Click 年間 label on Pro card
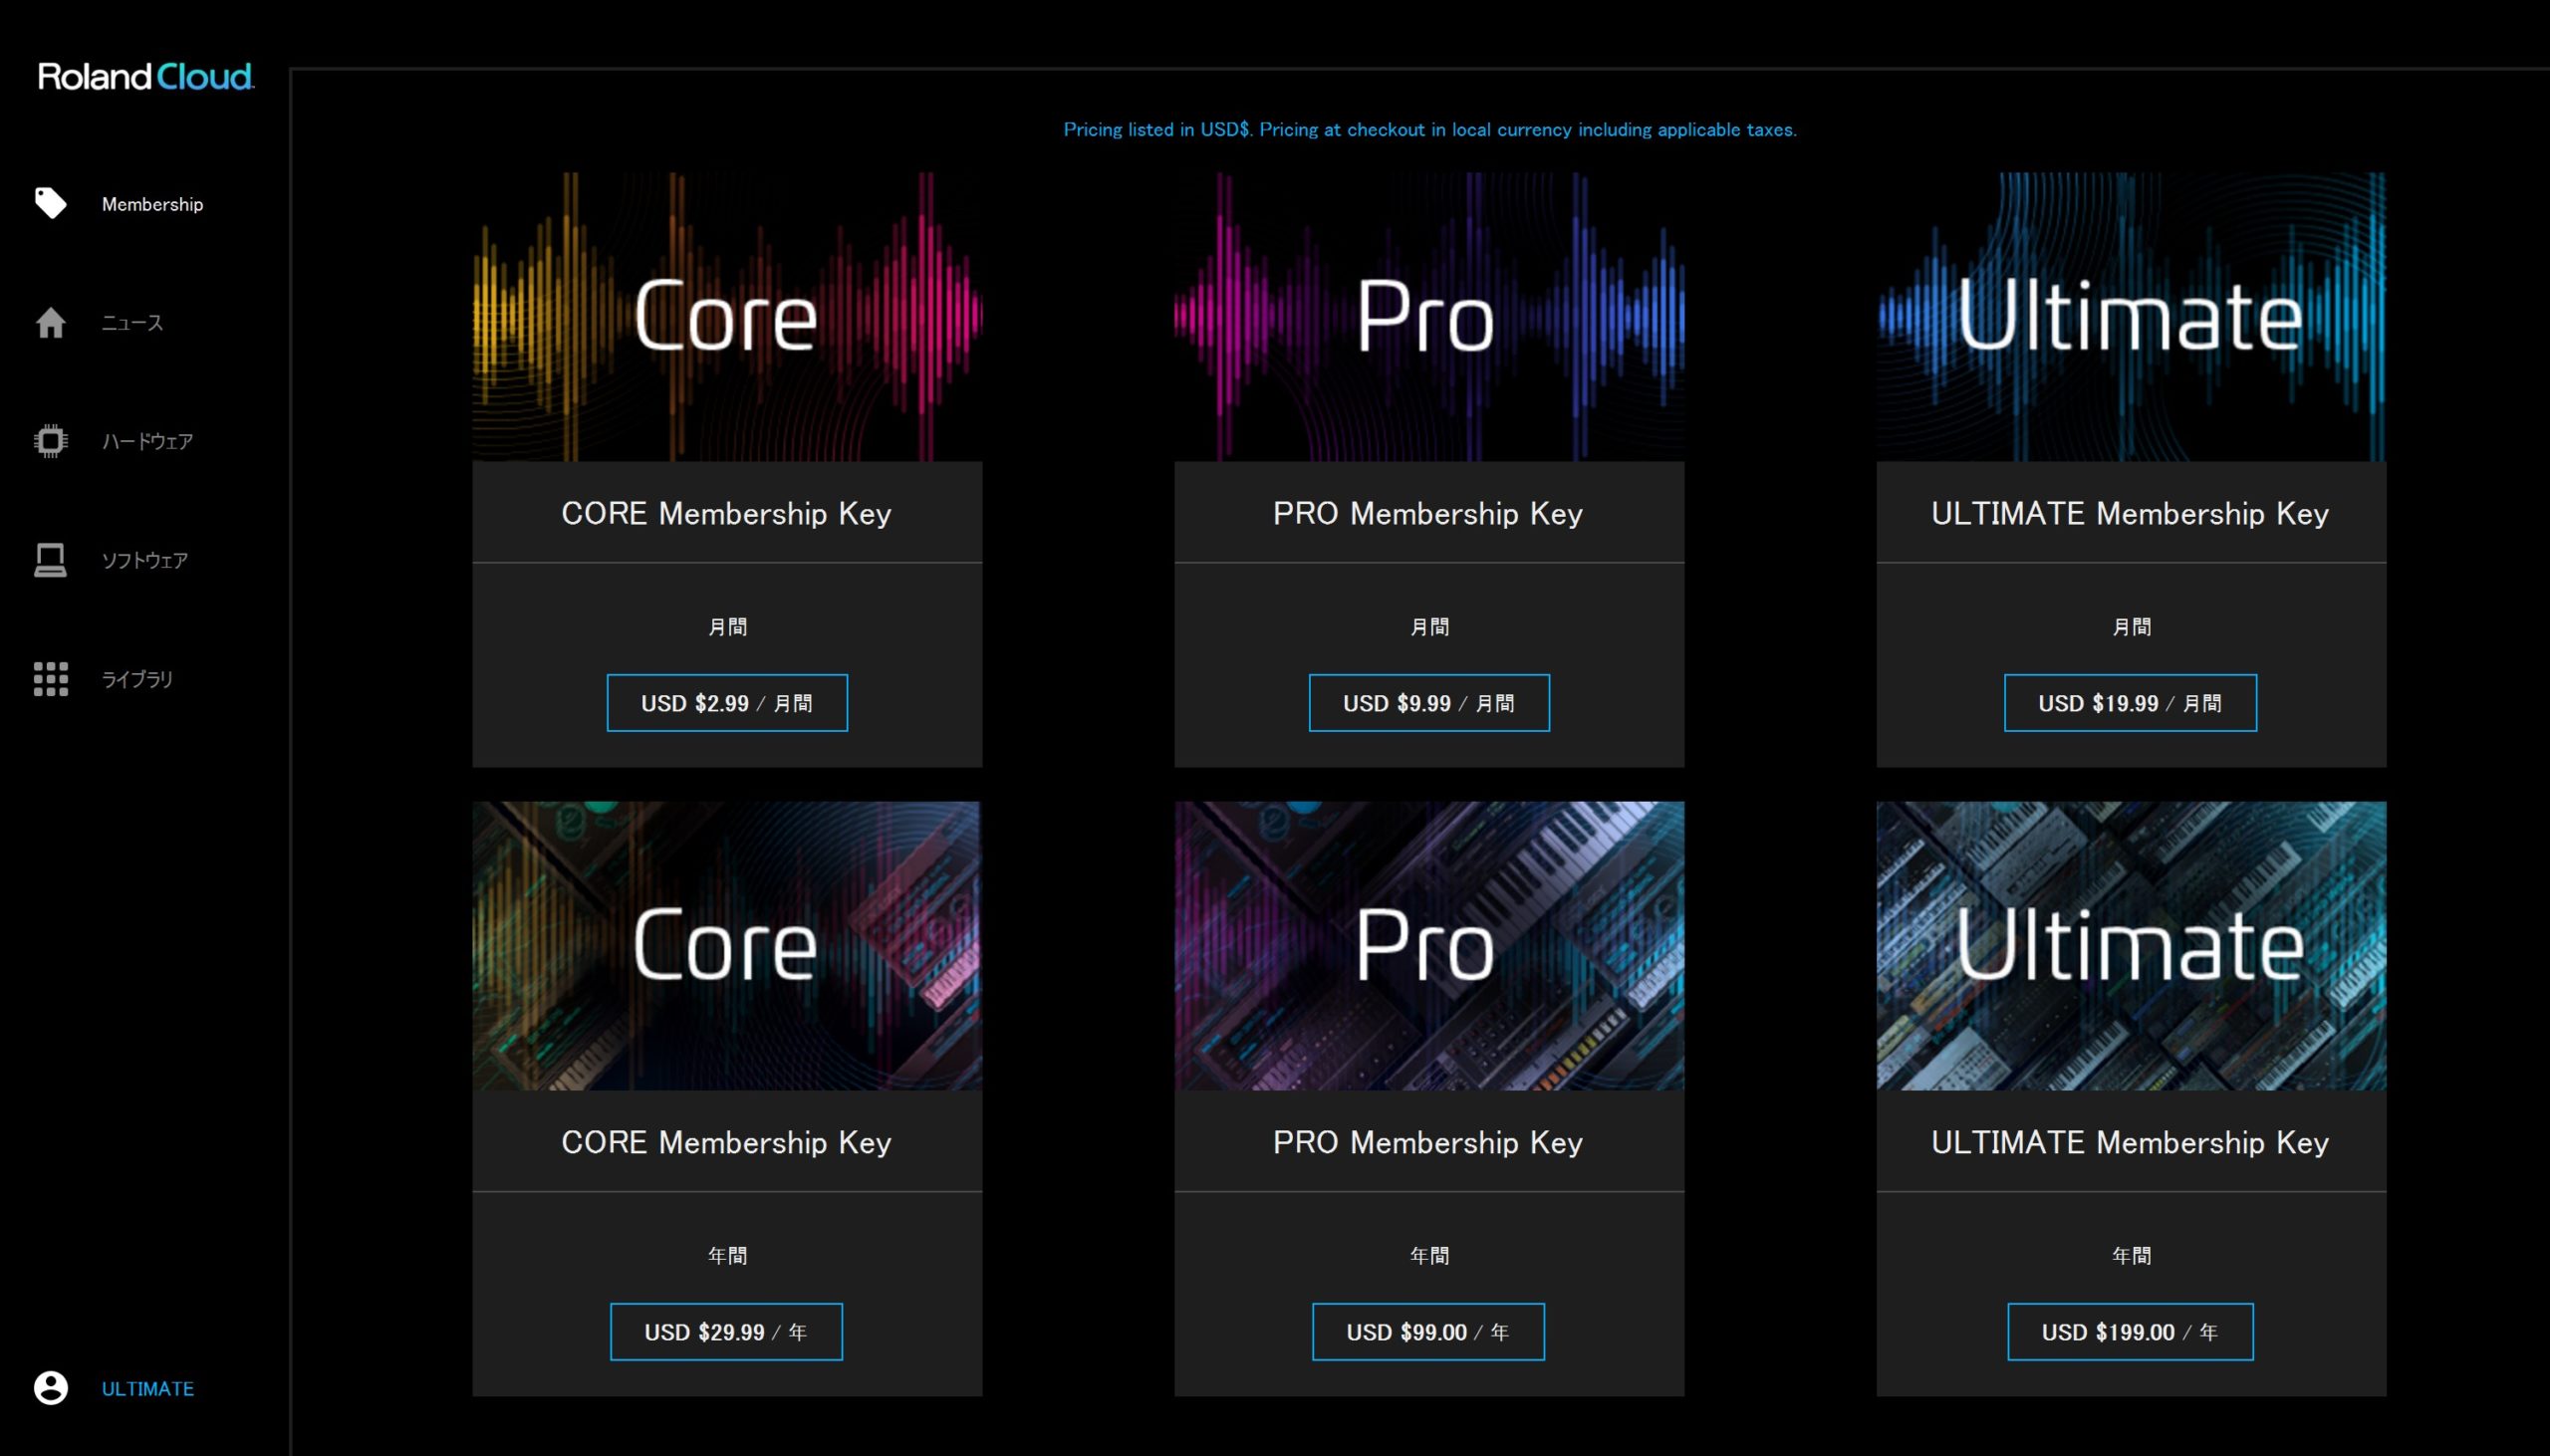 (1429, 1255)
